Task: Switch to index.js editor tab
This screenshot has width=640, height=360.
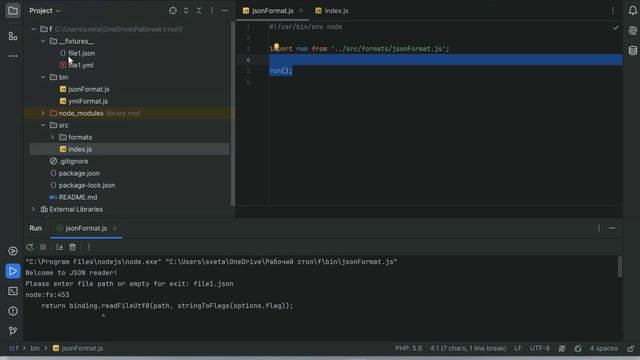Action: click(332, 11)
